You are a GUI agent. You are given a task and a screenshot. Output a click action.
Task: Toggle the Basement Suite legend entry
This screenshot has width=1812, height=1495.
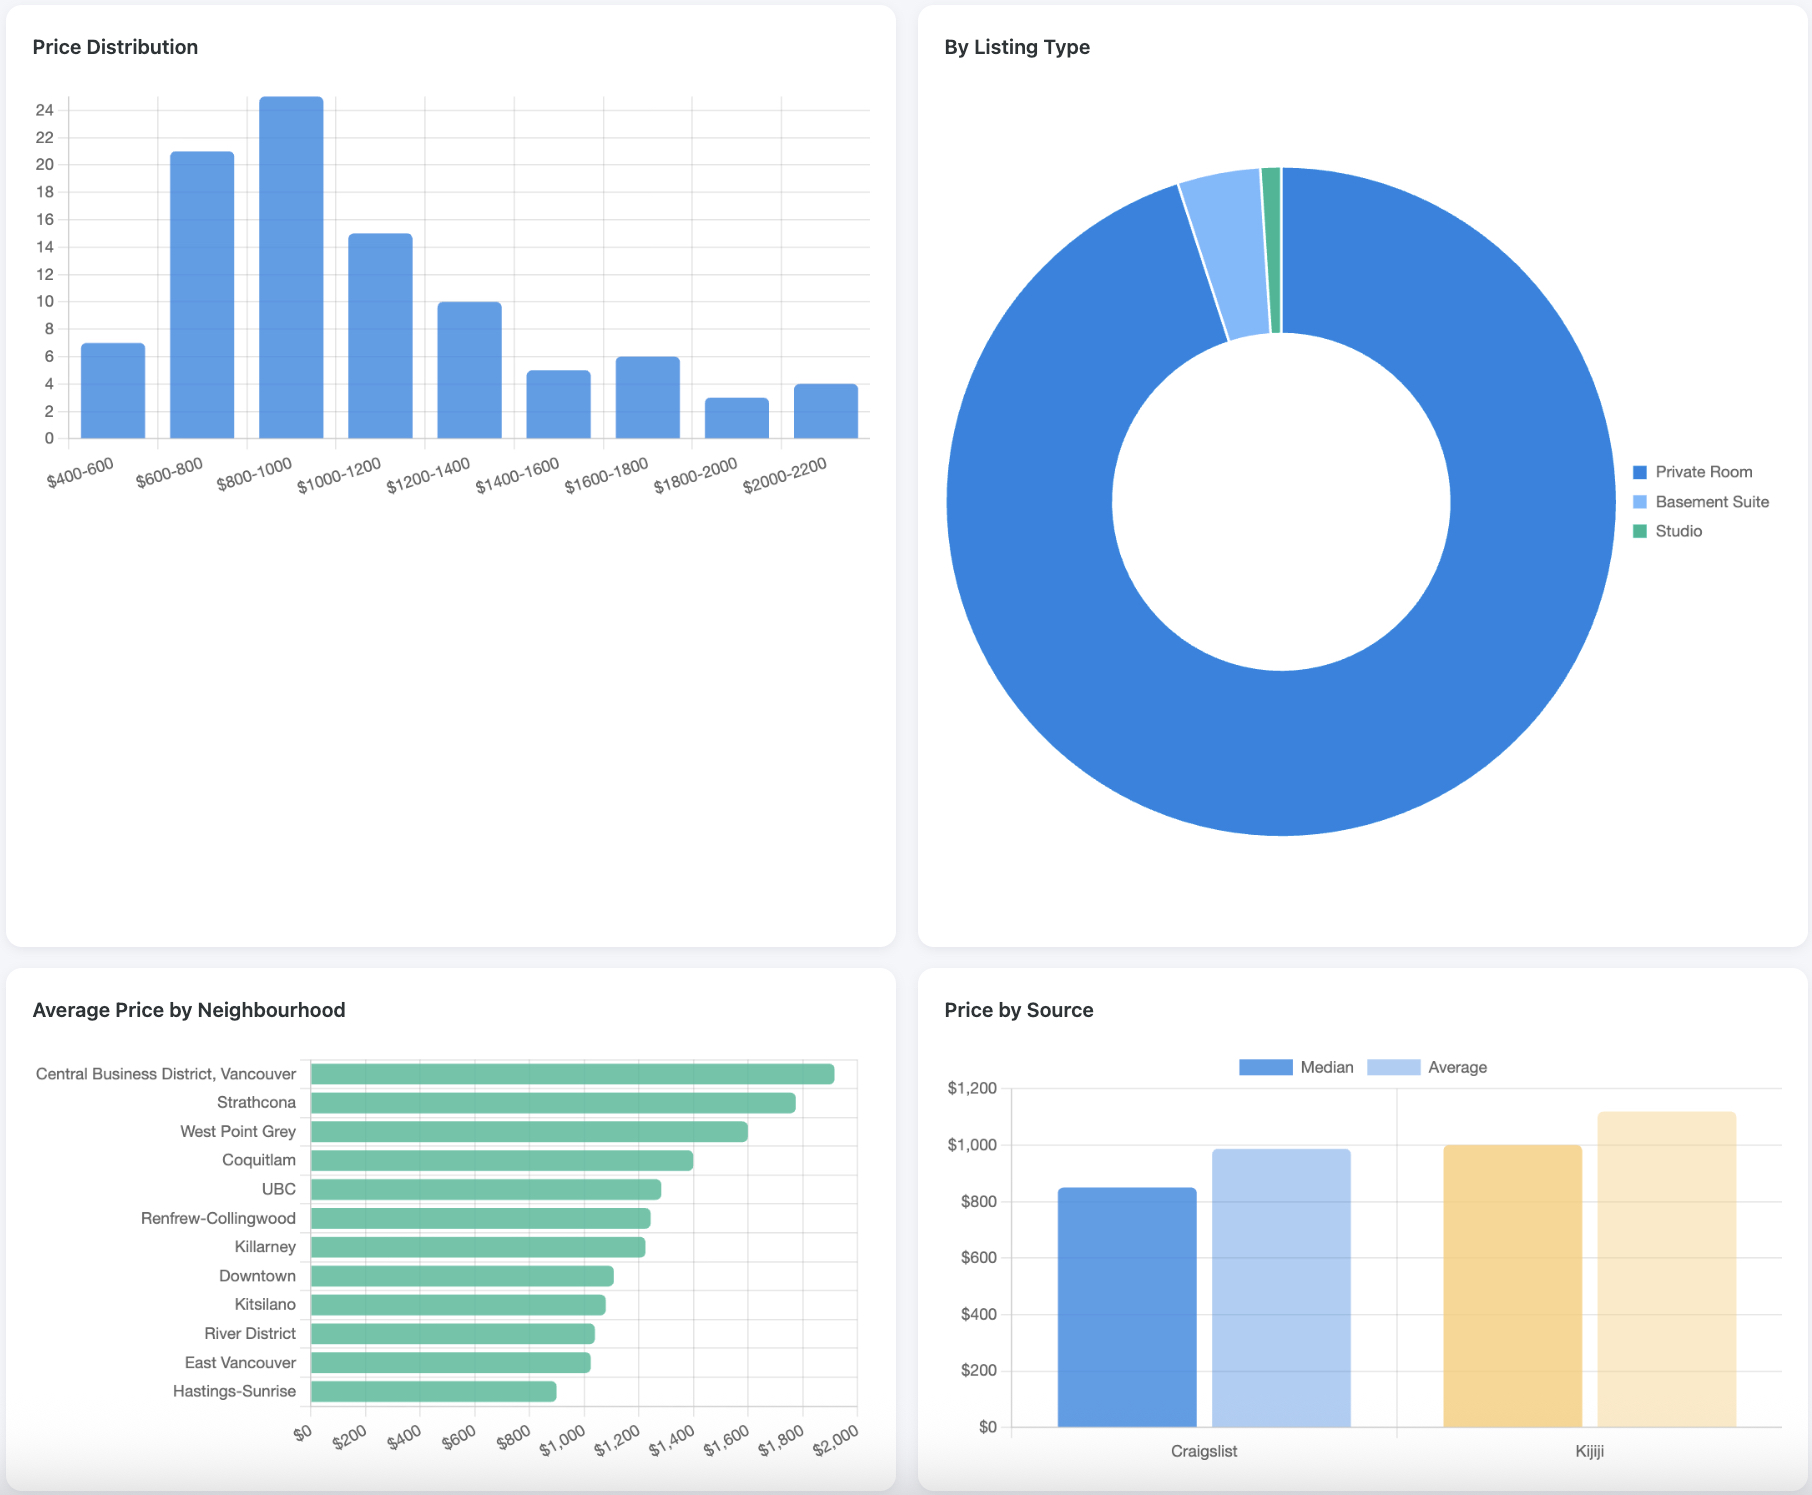(1711, 502)
